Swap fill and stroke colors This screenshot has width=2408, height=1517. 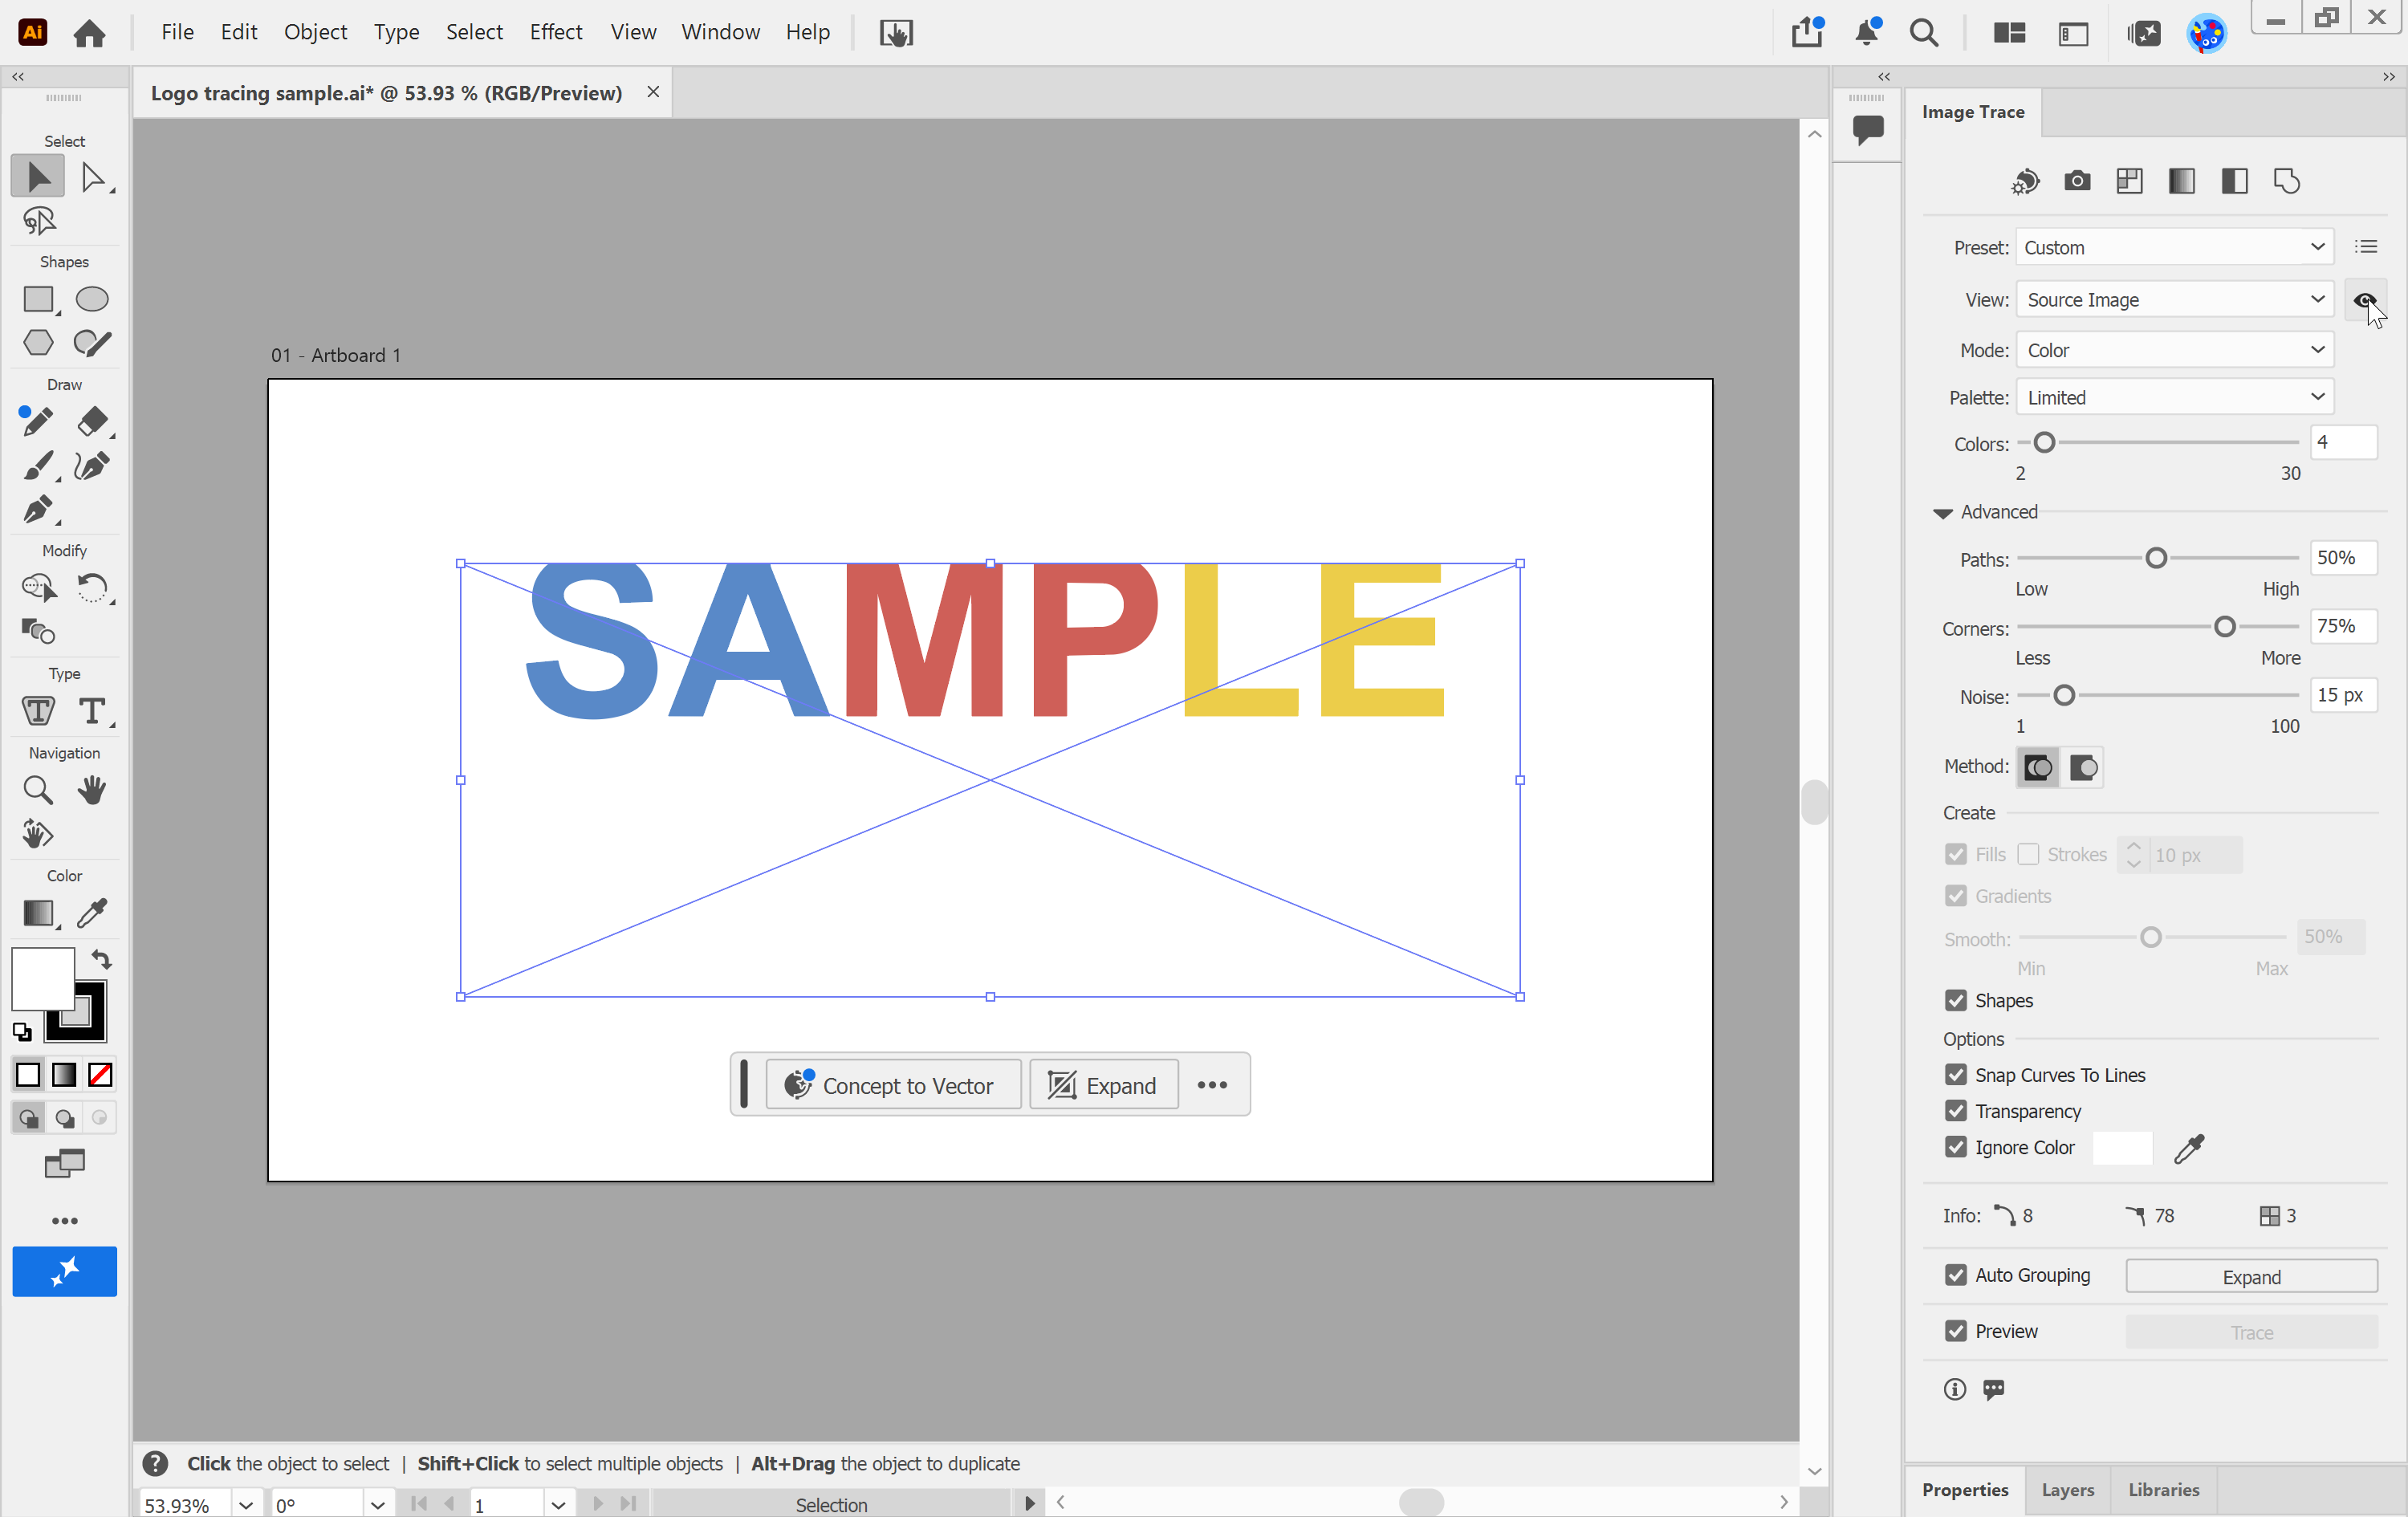(101, 959)
